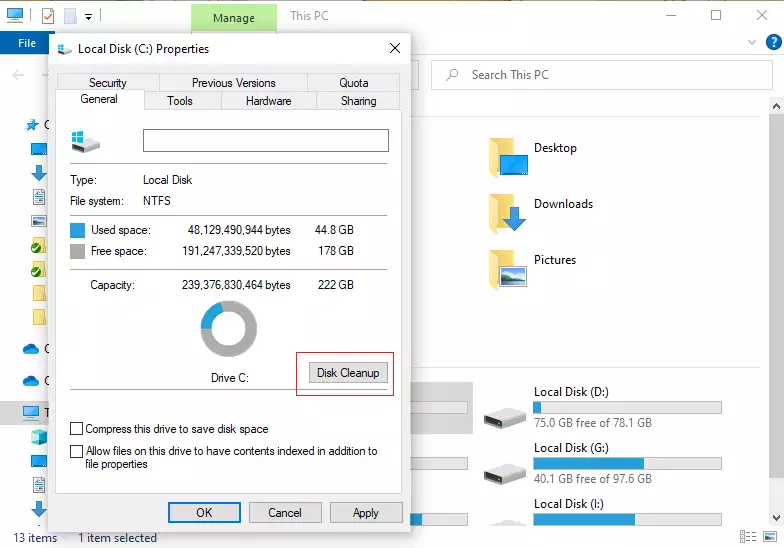
Task: Open Quick Access Toolbar customize dropdown arrow
Action: coord(88,17)
